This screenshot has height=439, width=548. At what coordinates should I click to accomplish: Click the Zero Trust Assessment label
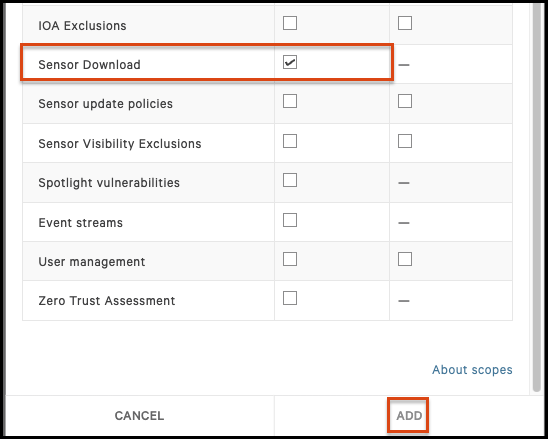click(107, 301)
